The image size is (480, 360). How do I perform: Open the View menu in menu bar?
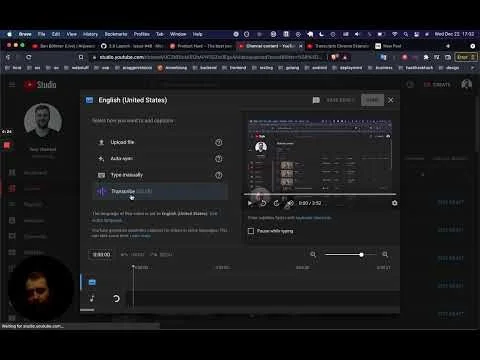(72, 34)
